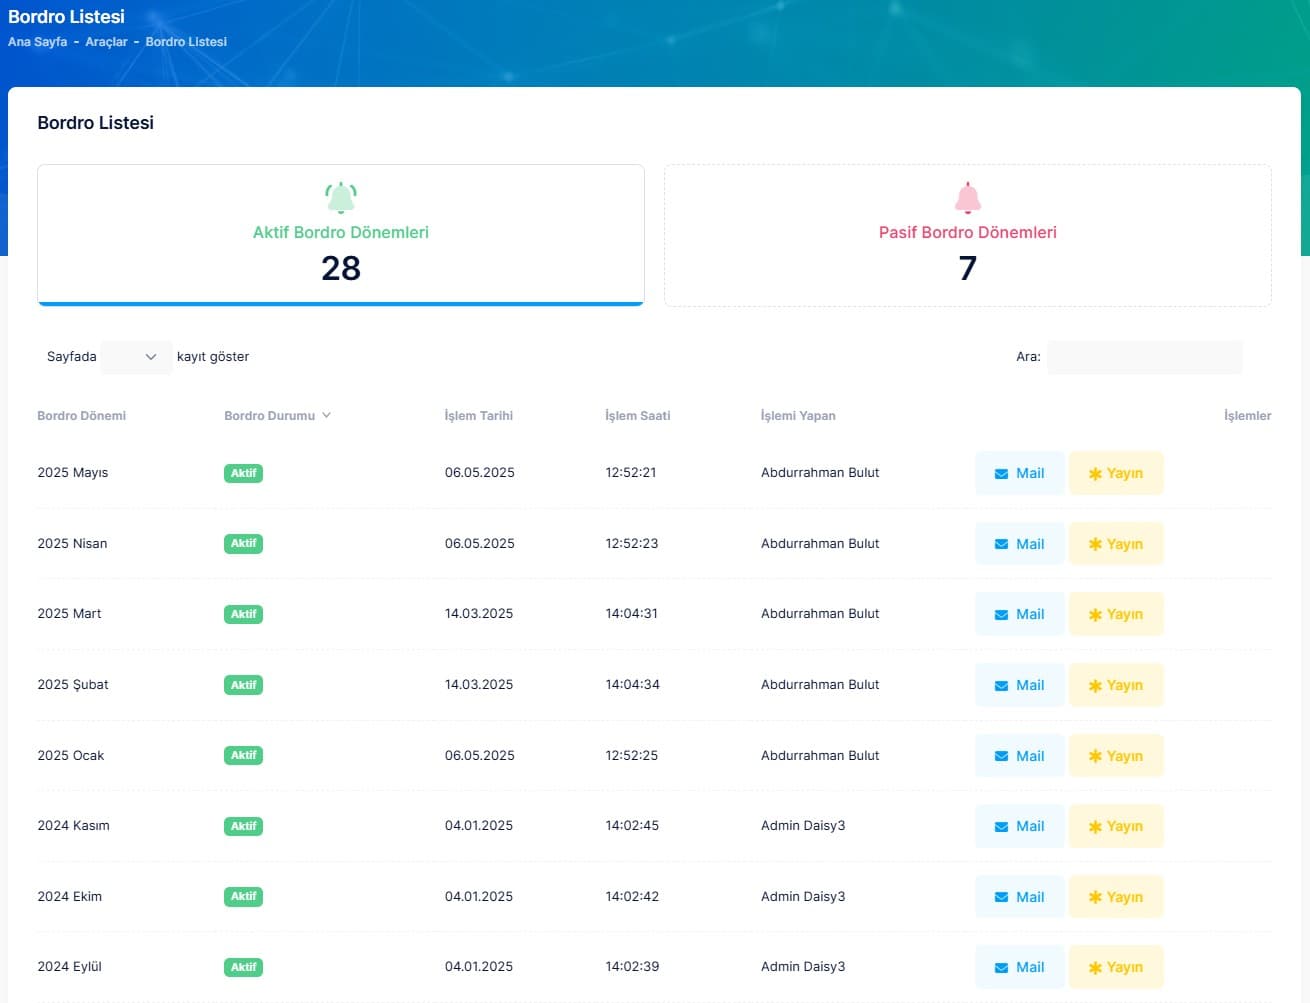
Task: Click the sort arrow on Bordro Durumu column
Action: pos(327,415)
